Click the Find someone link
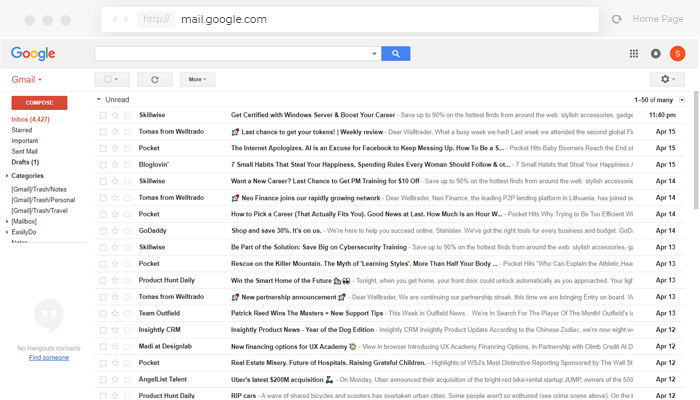The height and width of the screenshot is (400, 700). pos(49,358)
